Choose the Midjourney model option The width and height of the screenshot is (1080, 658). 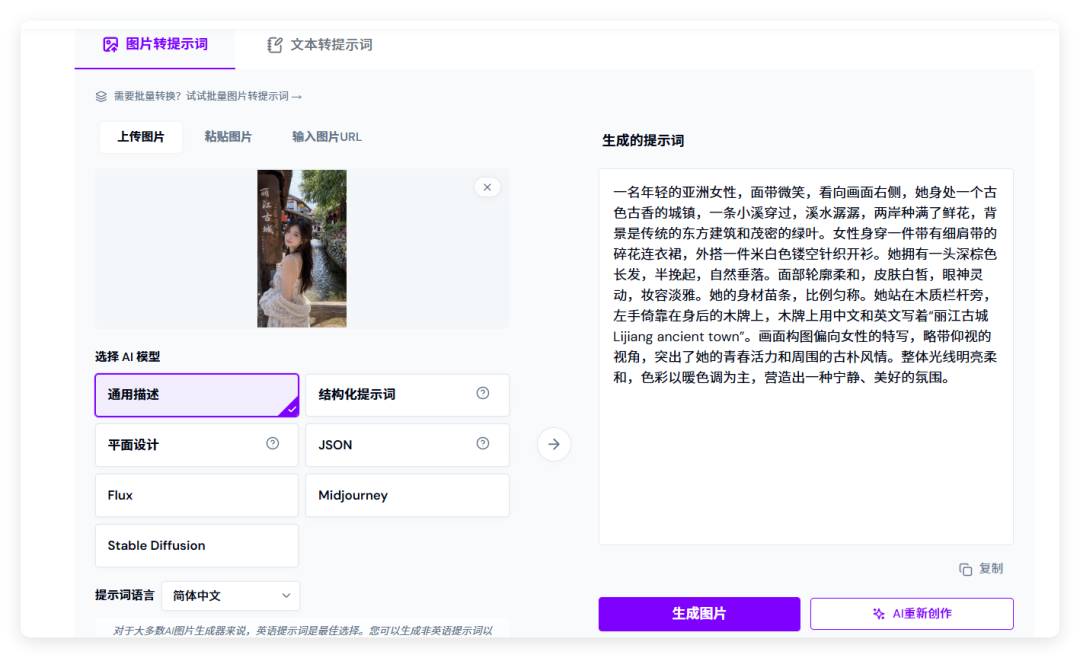[407, 495]
